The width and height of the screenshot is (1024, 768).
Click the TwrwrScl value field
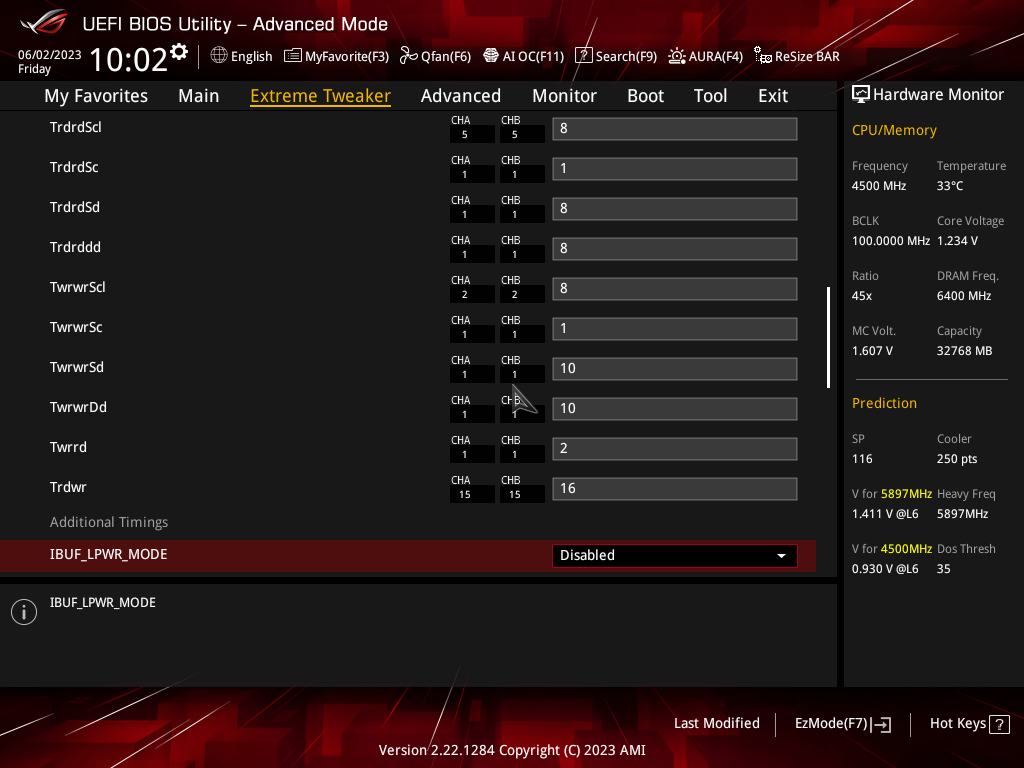pyautogui.click(x=675, y=289)
